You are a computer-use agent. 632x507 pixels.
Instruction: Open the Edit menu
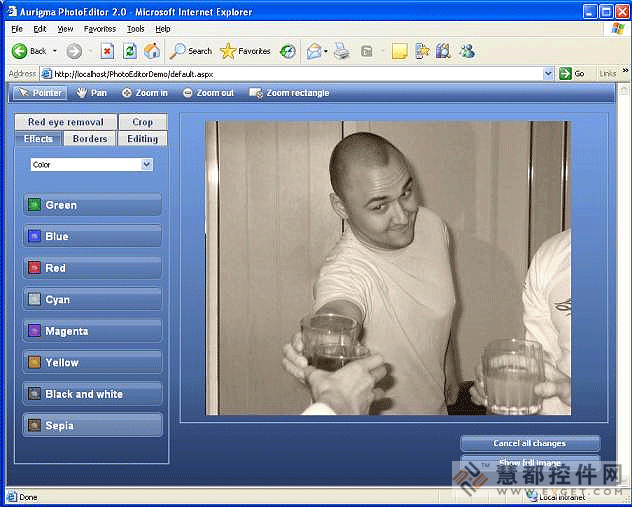click(x=40, y=29)
